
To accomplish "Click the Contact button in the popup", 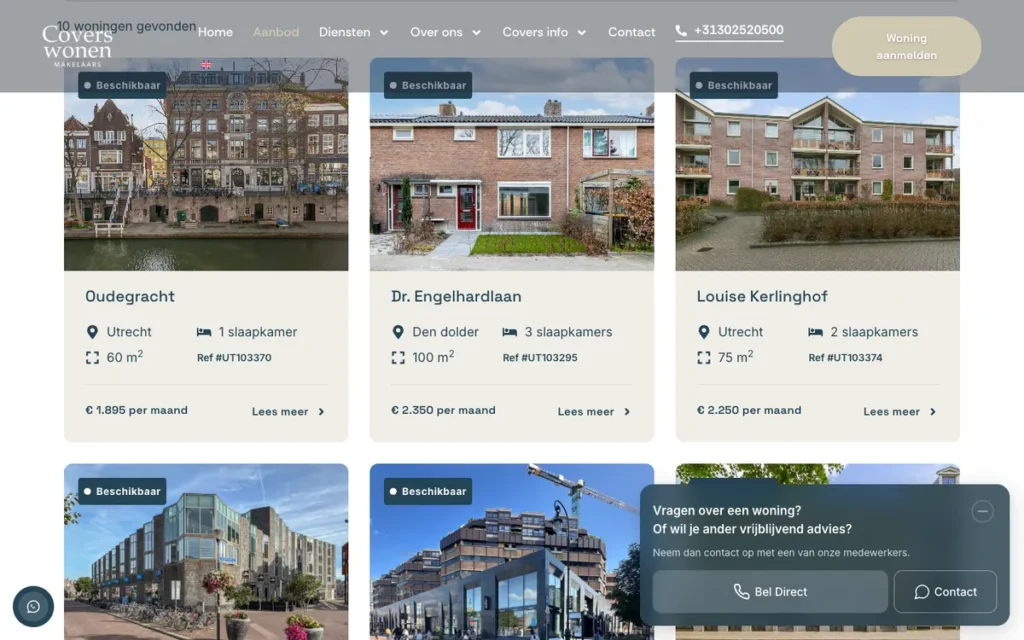I will pyautogui.click(x=945, y=592).
